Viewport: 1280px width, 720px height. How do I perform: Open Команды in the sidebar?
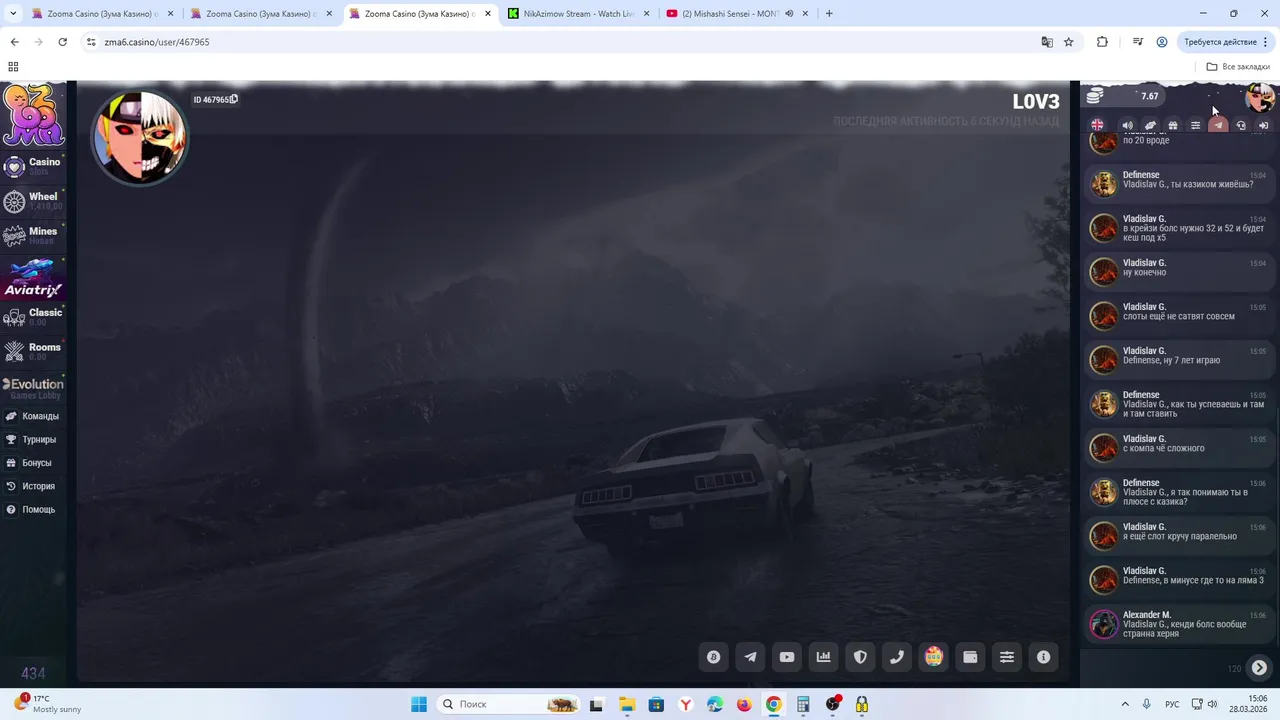(33, 416)
